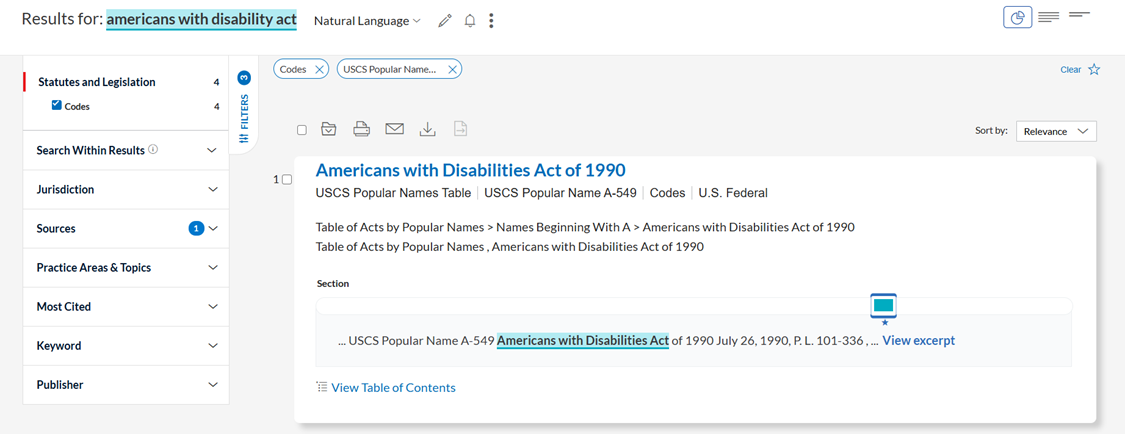Open Americans with Disabilities Act of 1990 result

pos(471,170)
